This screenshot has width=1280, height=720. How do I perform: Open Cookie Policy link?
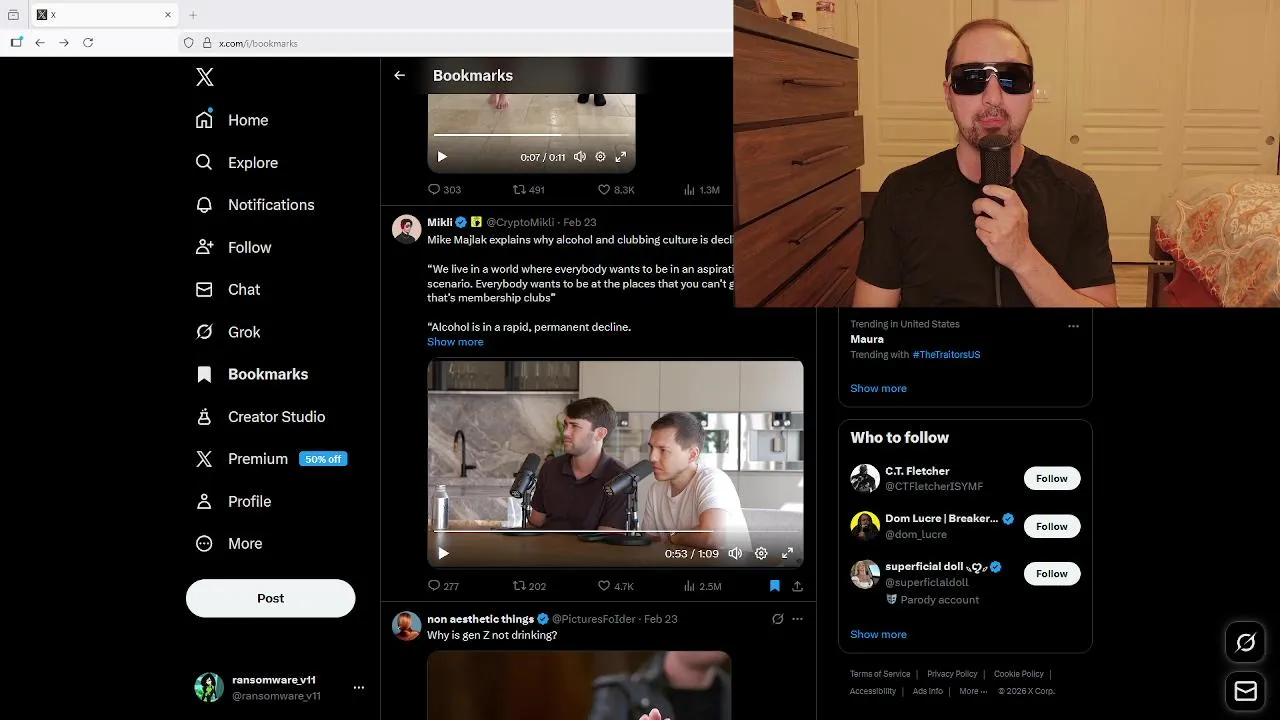pos(1019,674)
